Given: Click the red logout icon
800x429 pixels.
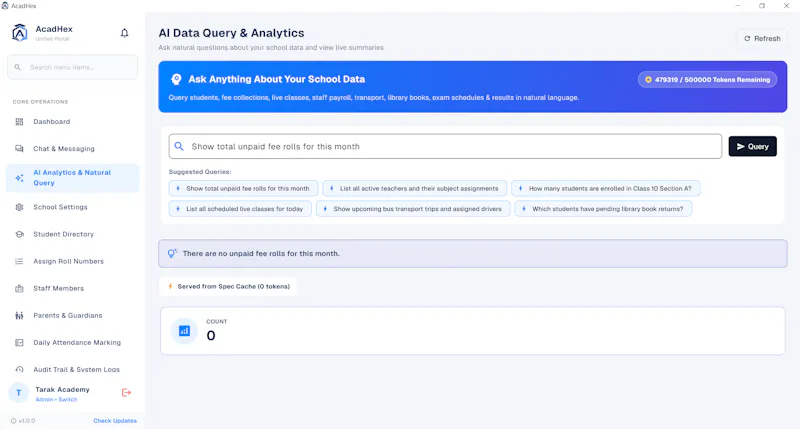Looking at the screenshot, I should point(126,393).
